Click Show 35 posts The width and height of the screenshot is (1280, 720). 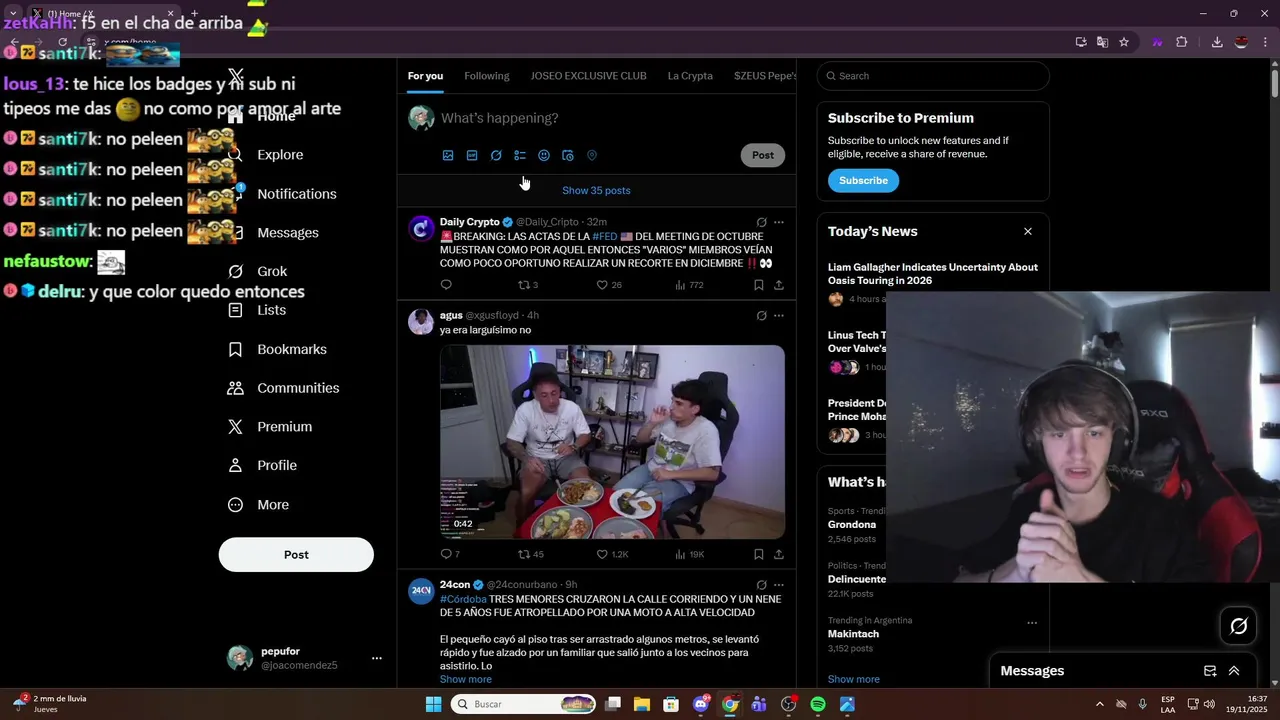pyautogui.click(x=596, y=191)
